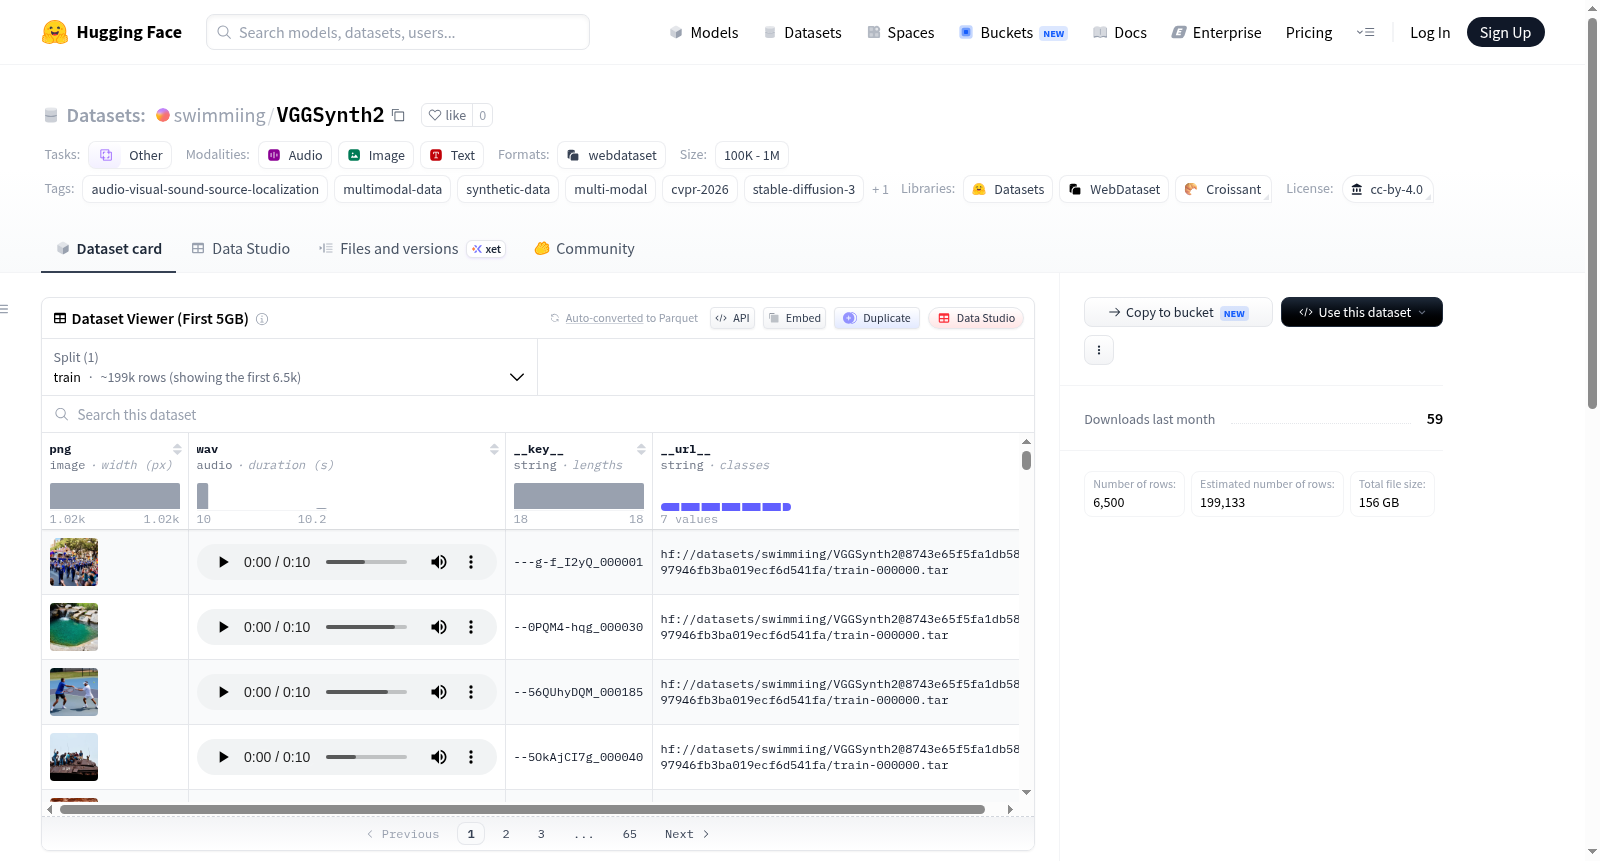The height and width of the screenshot is (861, 1600).
Task: Click the Copy to bucket button
Action: [x=1178, y=312]
